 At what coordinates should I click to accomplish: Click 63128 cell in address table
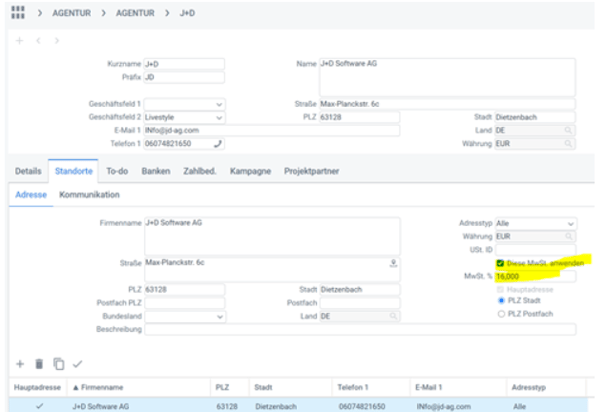click(x=227, y=407)
